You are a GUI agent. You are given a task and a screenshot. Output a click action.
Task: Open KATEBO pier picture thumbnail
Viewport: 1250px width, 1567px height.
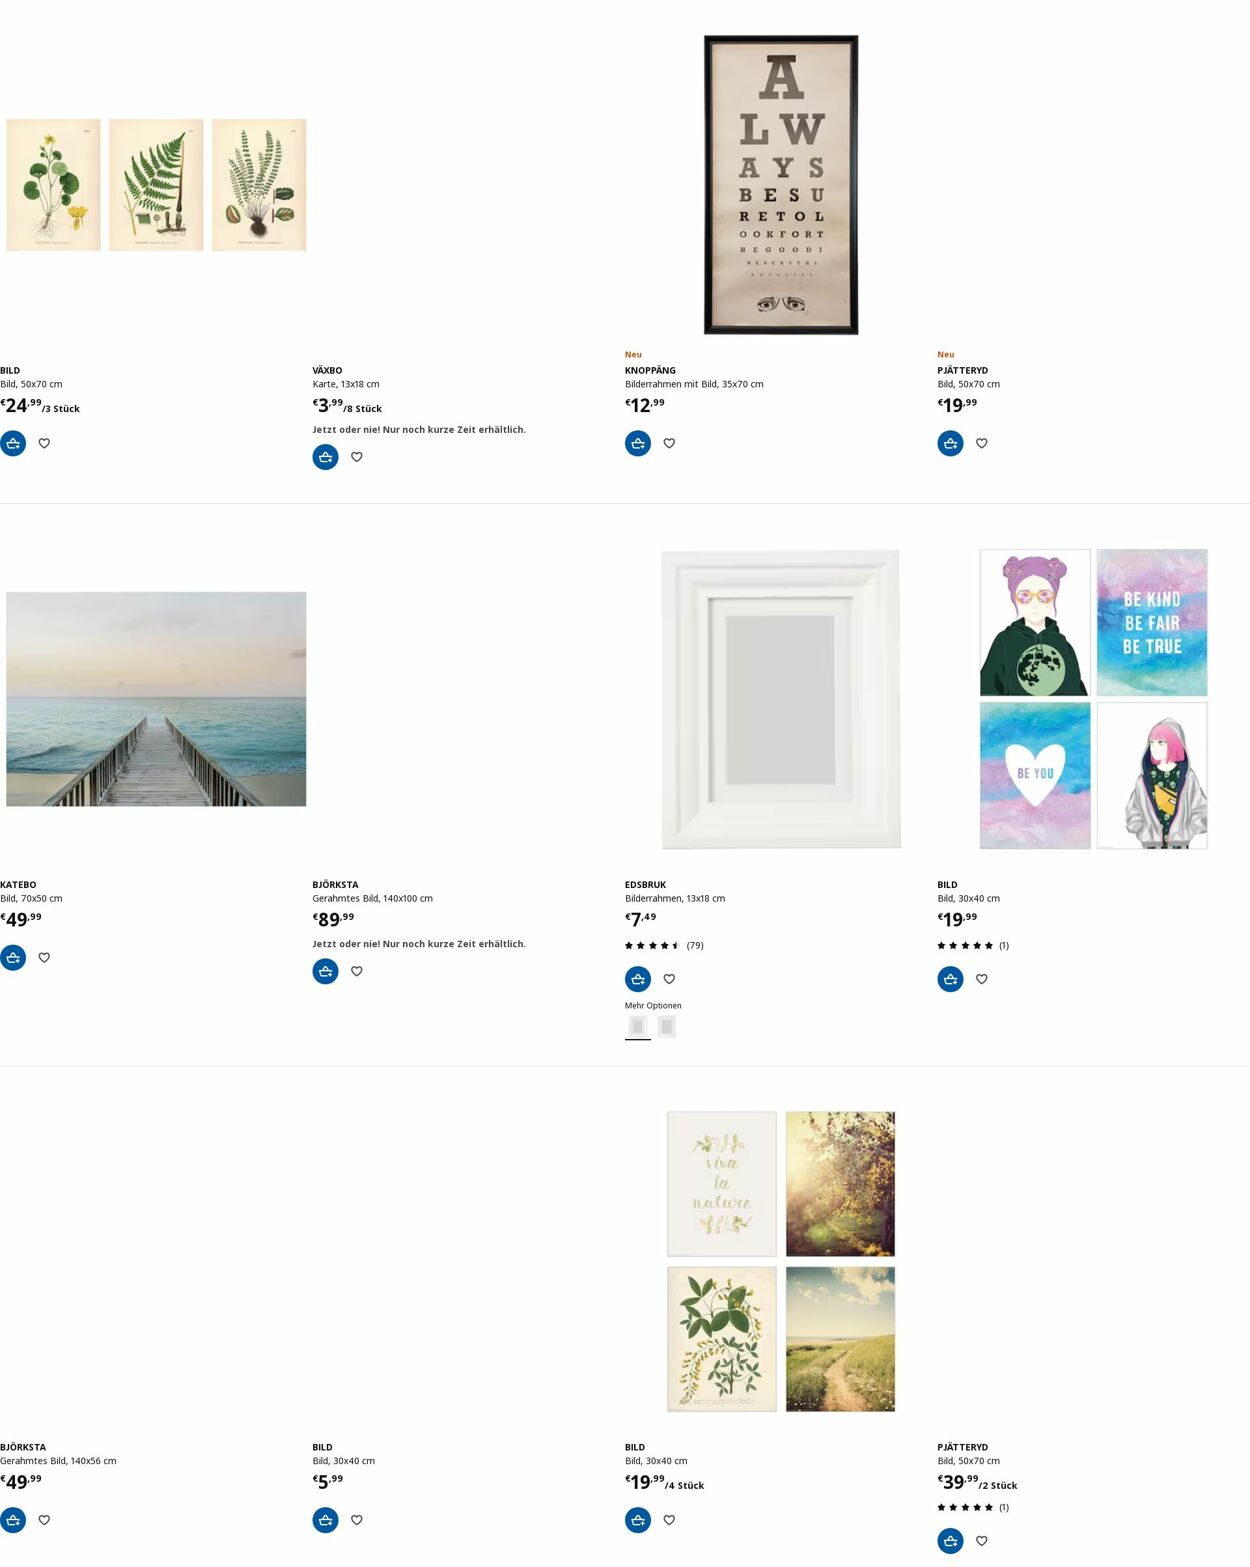coord(156,699)
